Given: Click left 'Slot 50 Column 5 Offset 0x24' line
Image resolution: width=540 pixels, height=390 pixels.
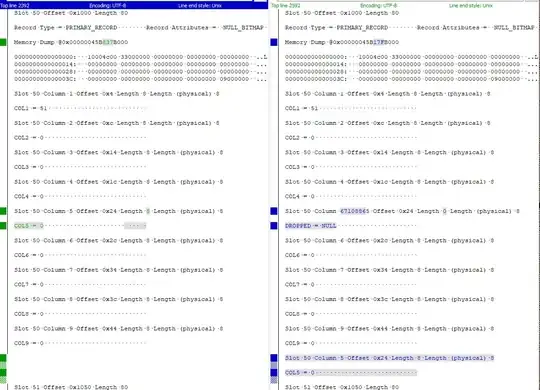Looking at the screenshot, I should coord(118,211).
